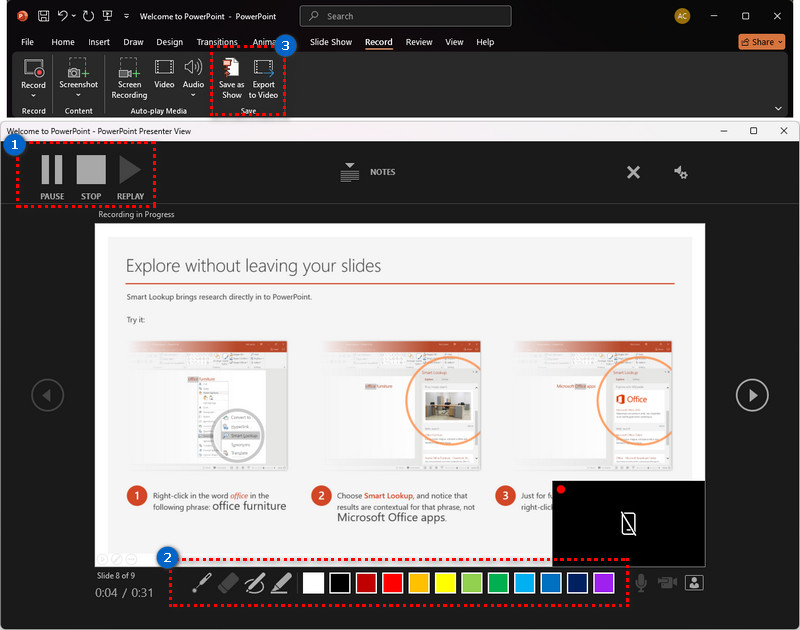Expand the Record button dropdown arrow

[x=34, y=95]
